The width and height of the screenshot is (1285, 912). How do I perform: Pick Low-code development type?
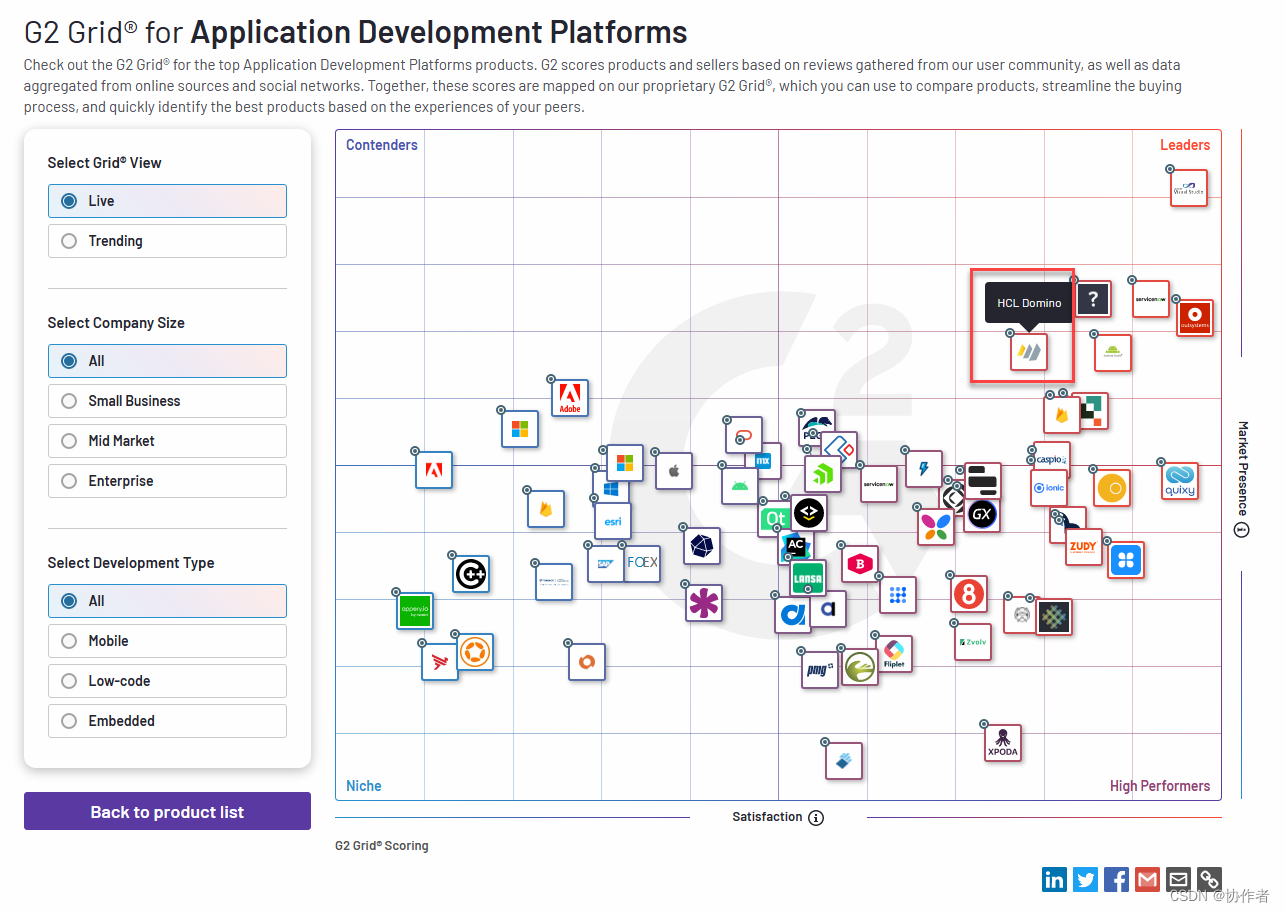(167, 681)
